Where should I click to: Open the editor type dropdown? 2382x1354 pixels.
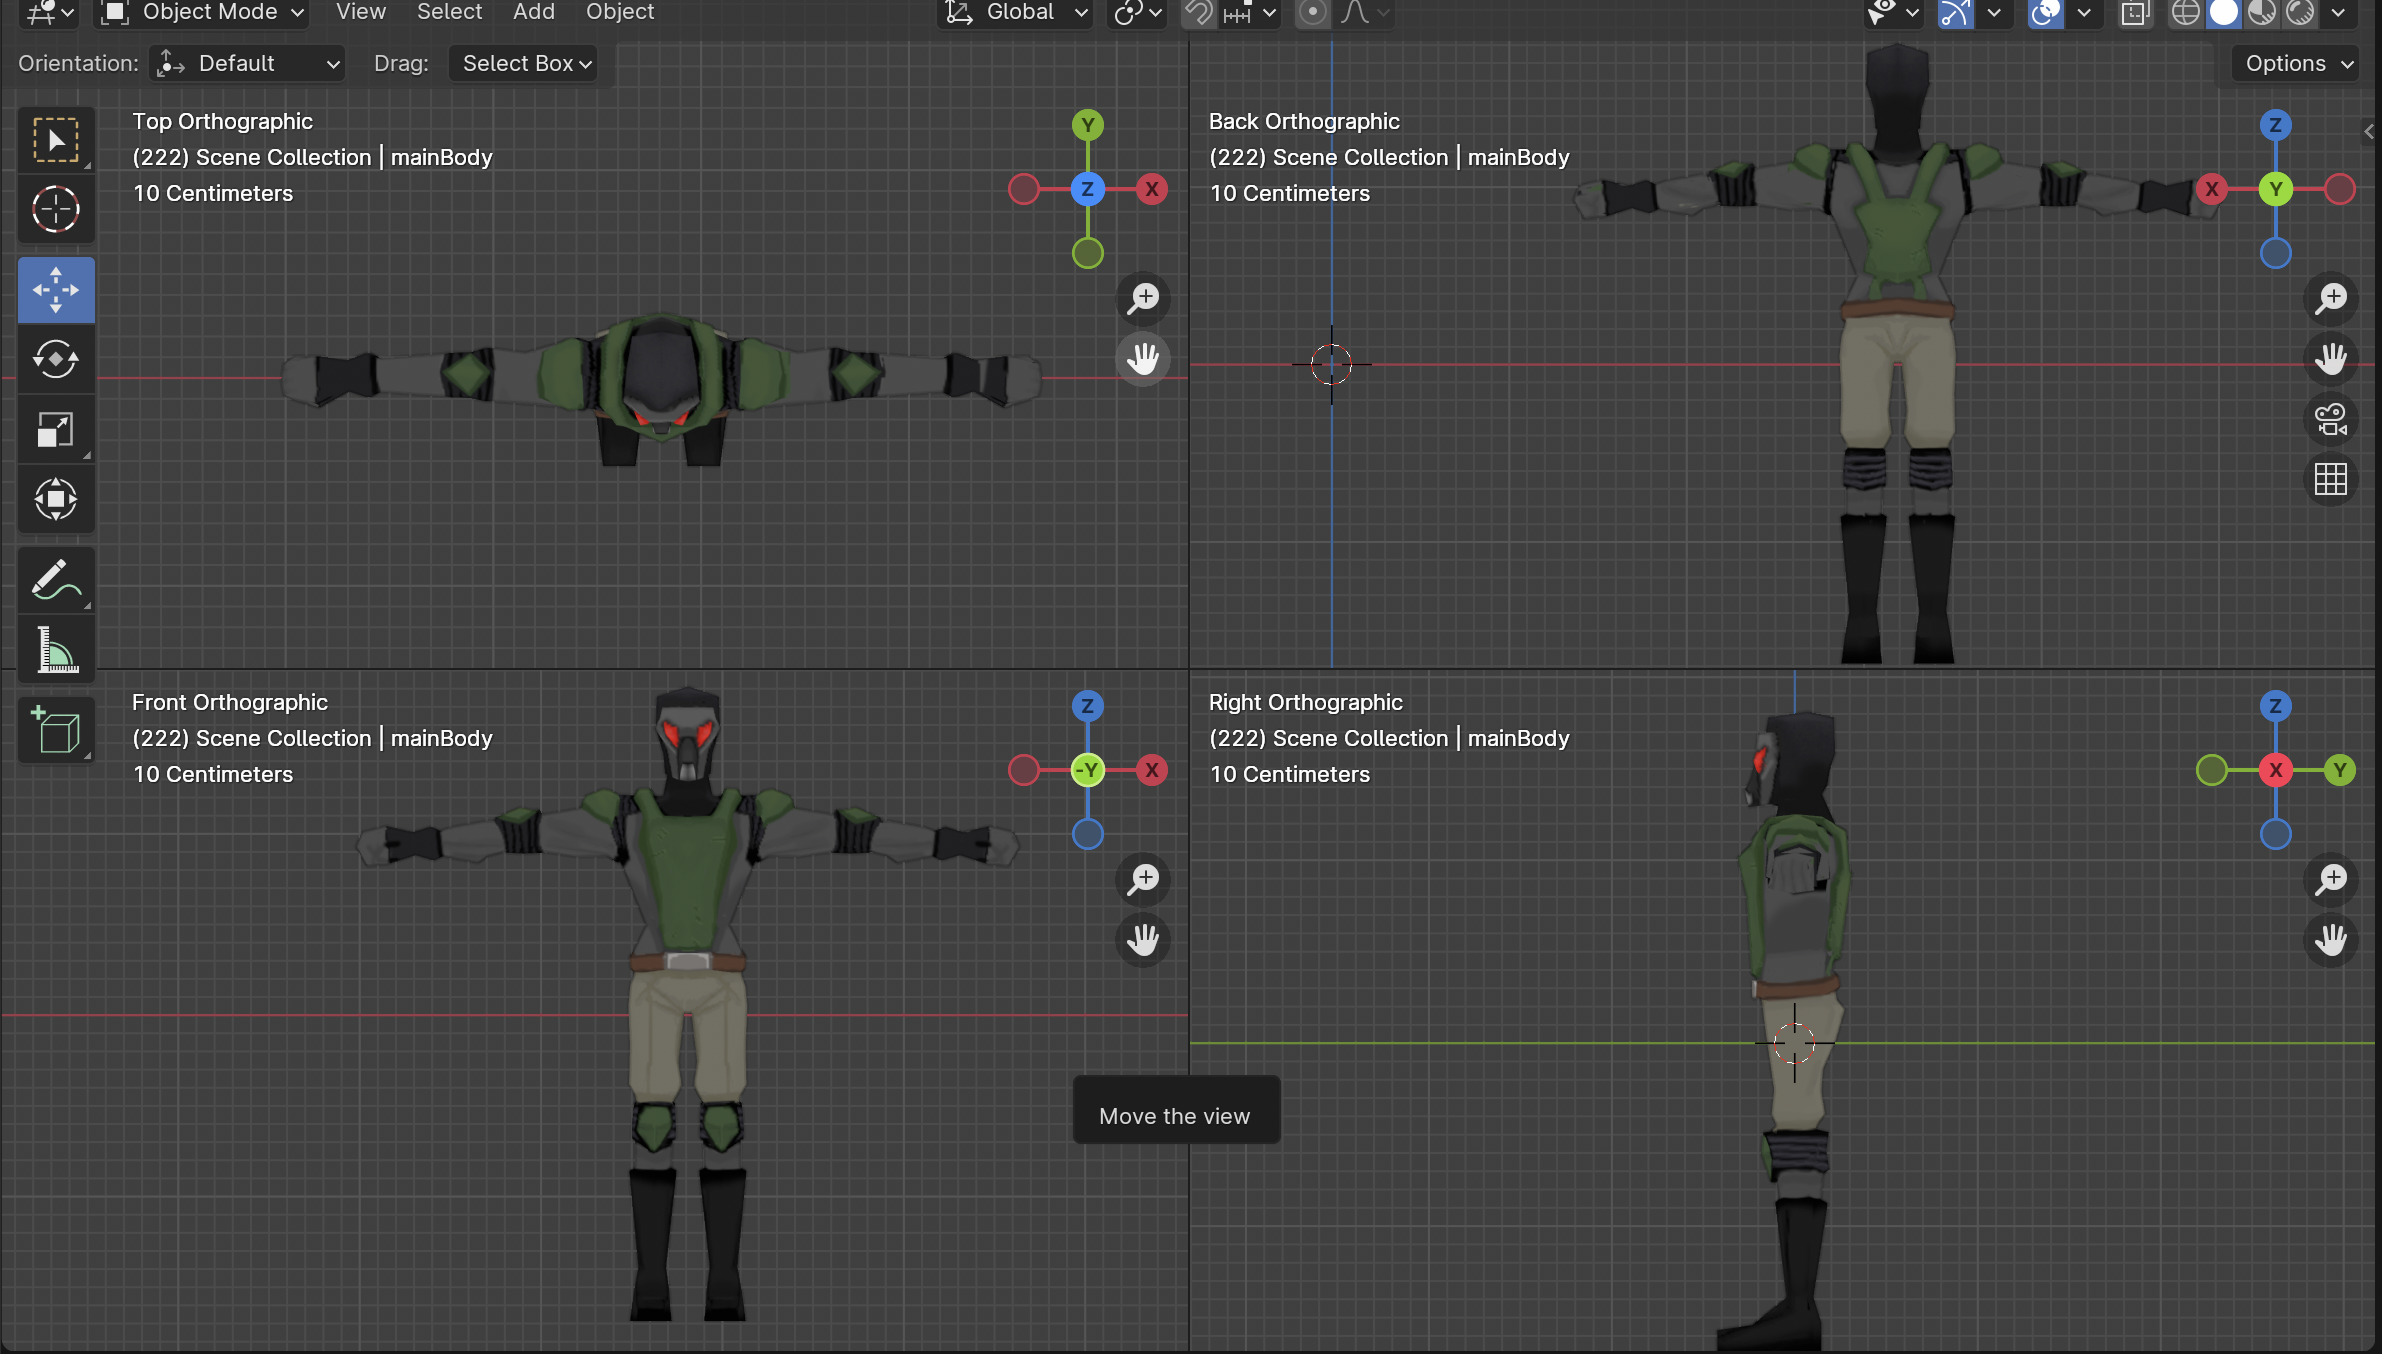(50, 13)
